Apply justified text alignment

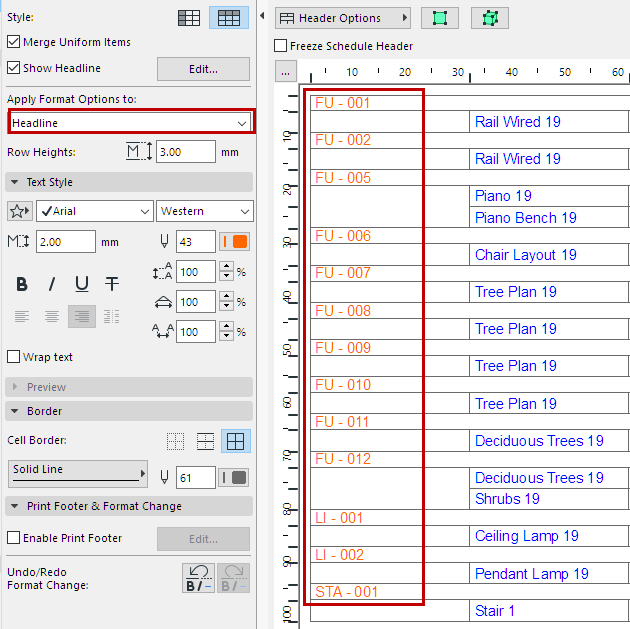click(112, 317)
